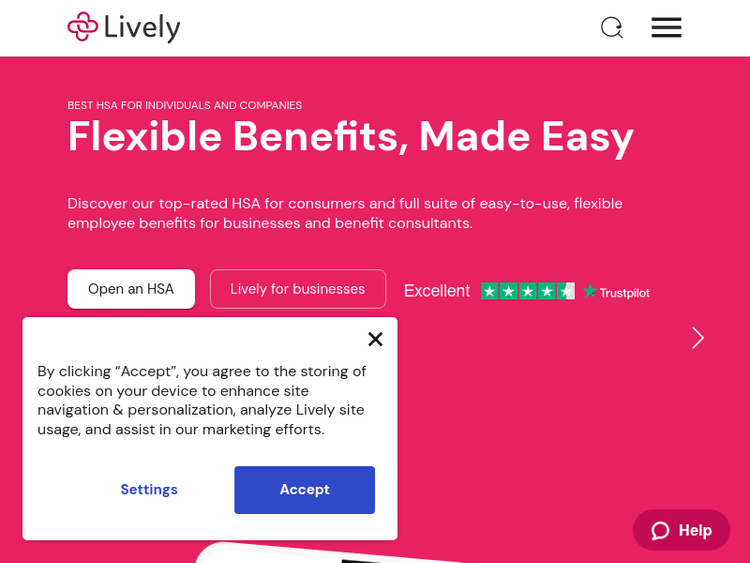750x563 pixels.
Task: Click the Lively heart-knot logo symbol
Action: (83, 27)
